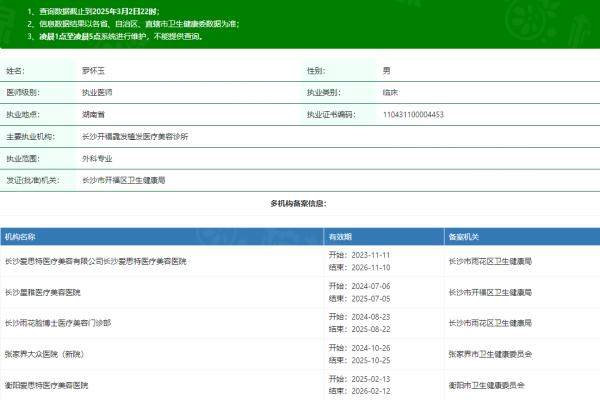This screenshot has width=600, height=400.
Task: Select 张家界大众医院（新院） entry
Action: 48,354
